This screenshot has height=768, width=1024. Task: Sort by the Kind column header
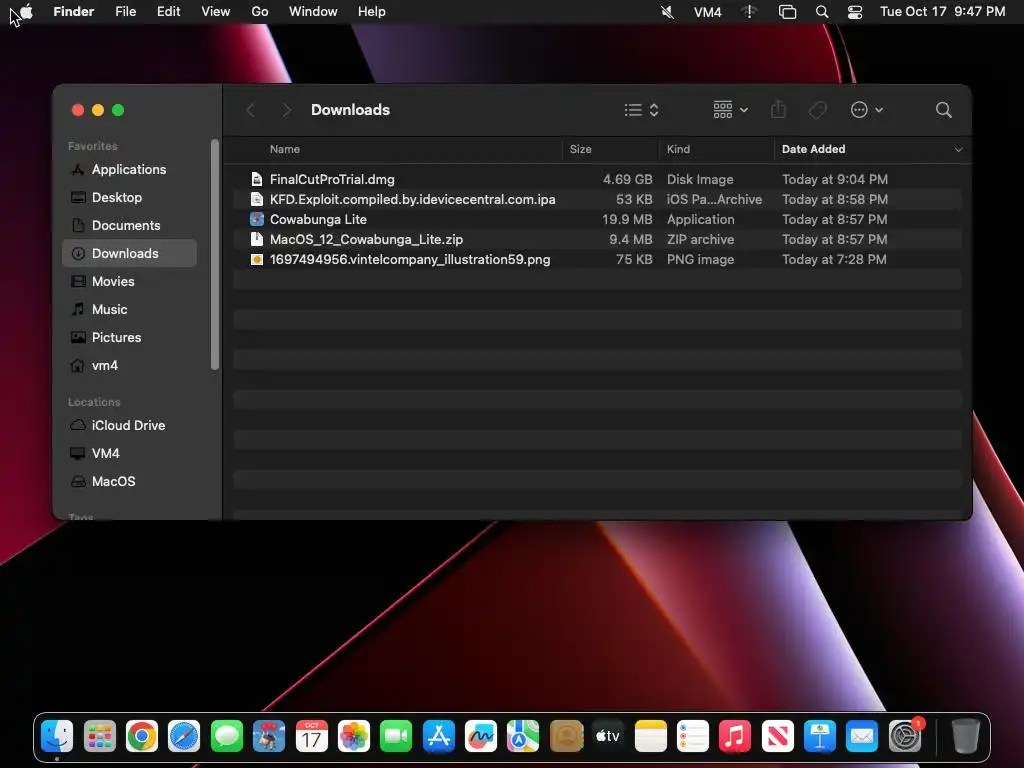click(678, 150)
